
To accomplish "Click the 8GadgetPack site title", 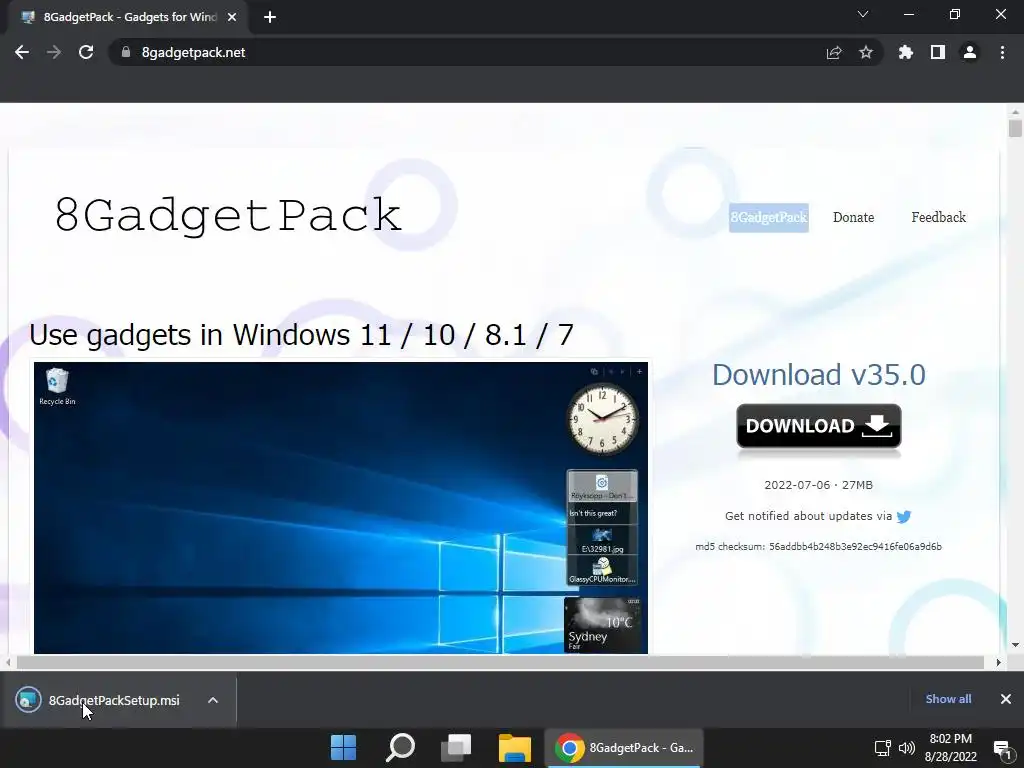I will (x=228, y=215).
